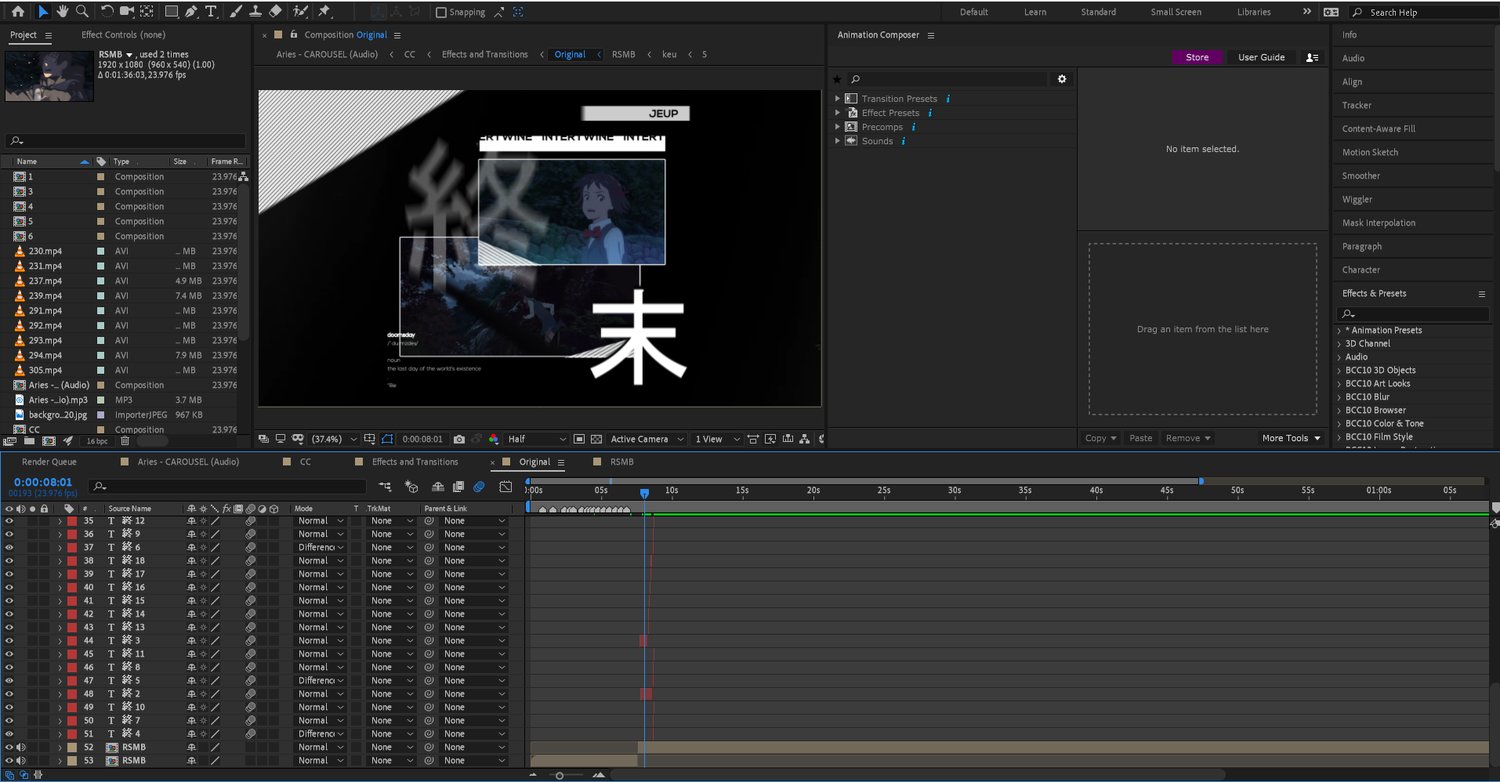Select the Clone Stamp tool

tap(255, 11)
